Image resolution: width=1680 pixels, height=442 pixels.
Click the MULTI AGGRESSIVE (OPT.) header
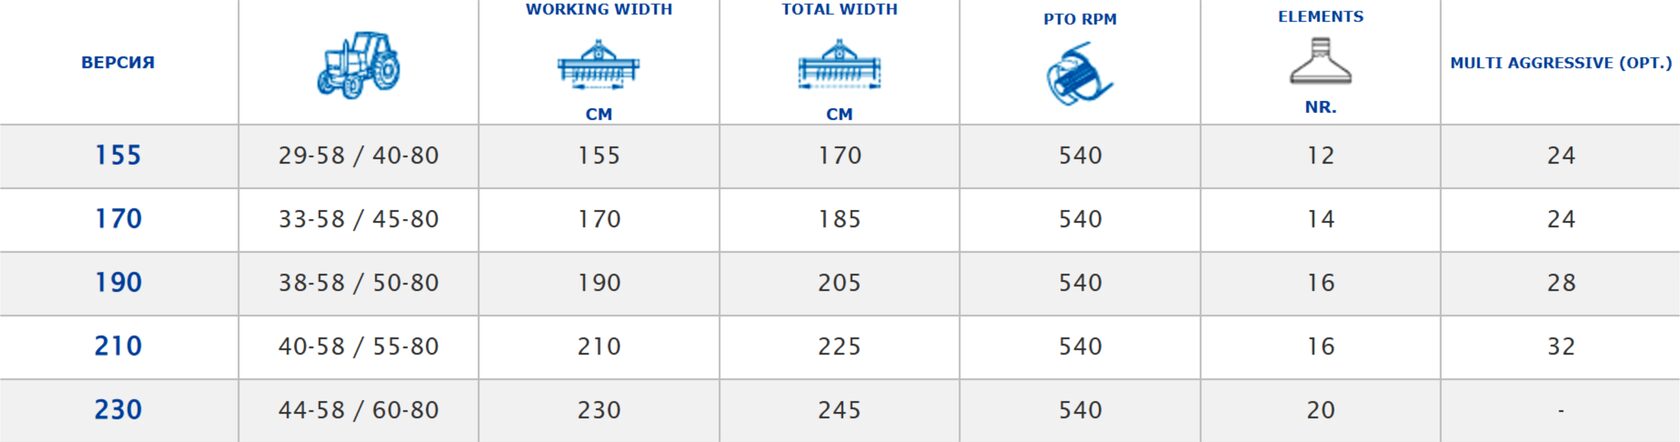[x=1560, y=62]
